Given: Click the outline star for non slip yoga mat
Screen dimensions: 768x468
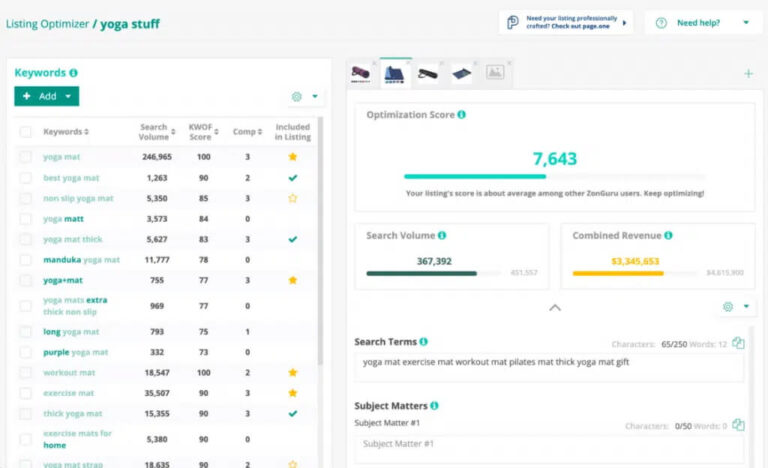Looking at the screenshot, I should 293,198.
